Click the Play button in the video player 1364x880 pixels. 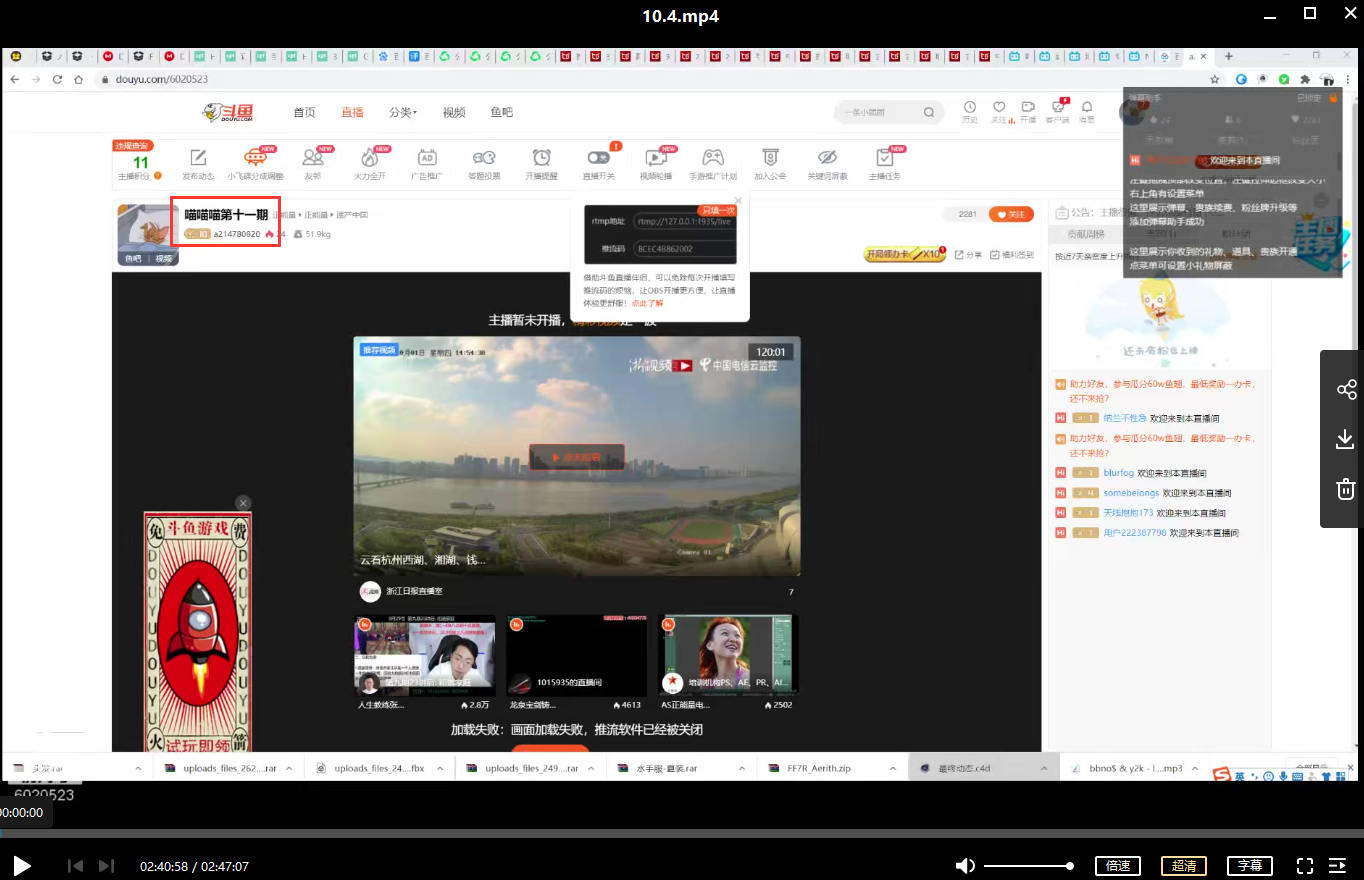(22, 866)
